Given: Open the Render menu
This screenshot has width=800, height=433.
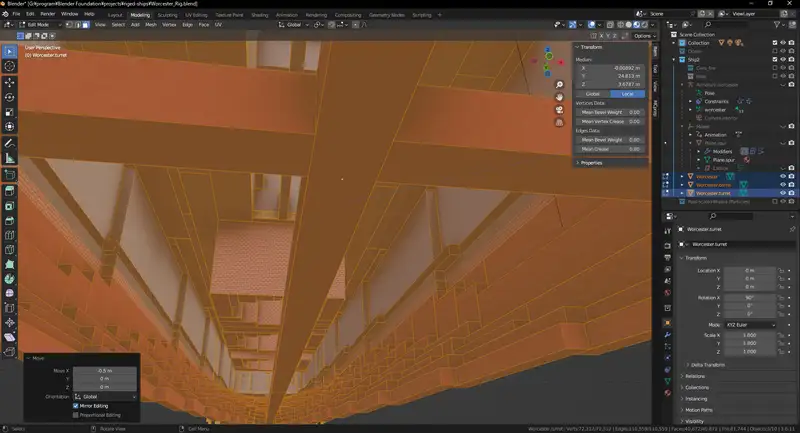Looking at the screenshot, I should pyautogui.click(x=47, y=14).
